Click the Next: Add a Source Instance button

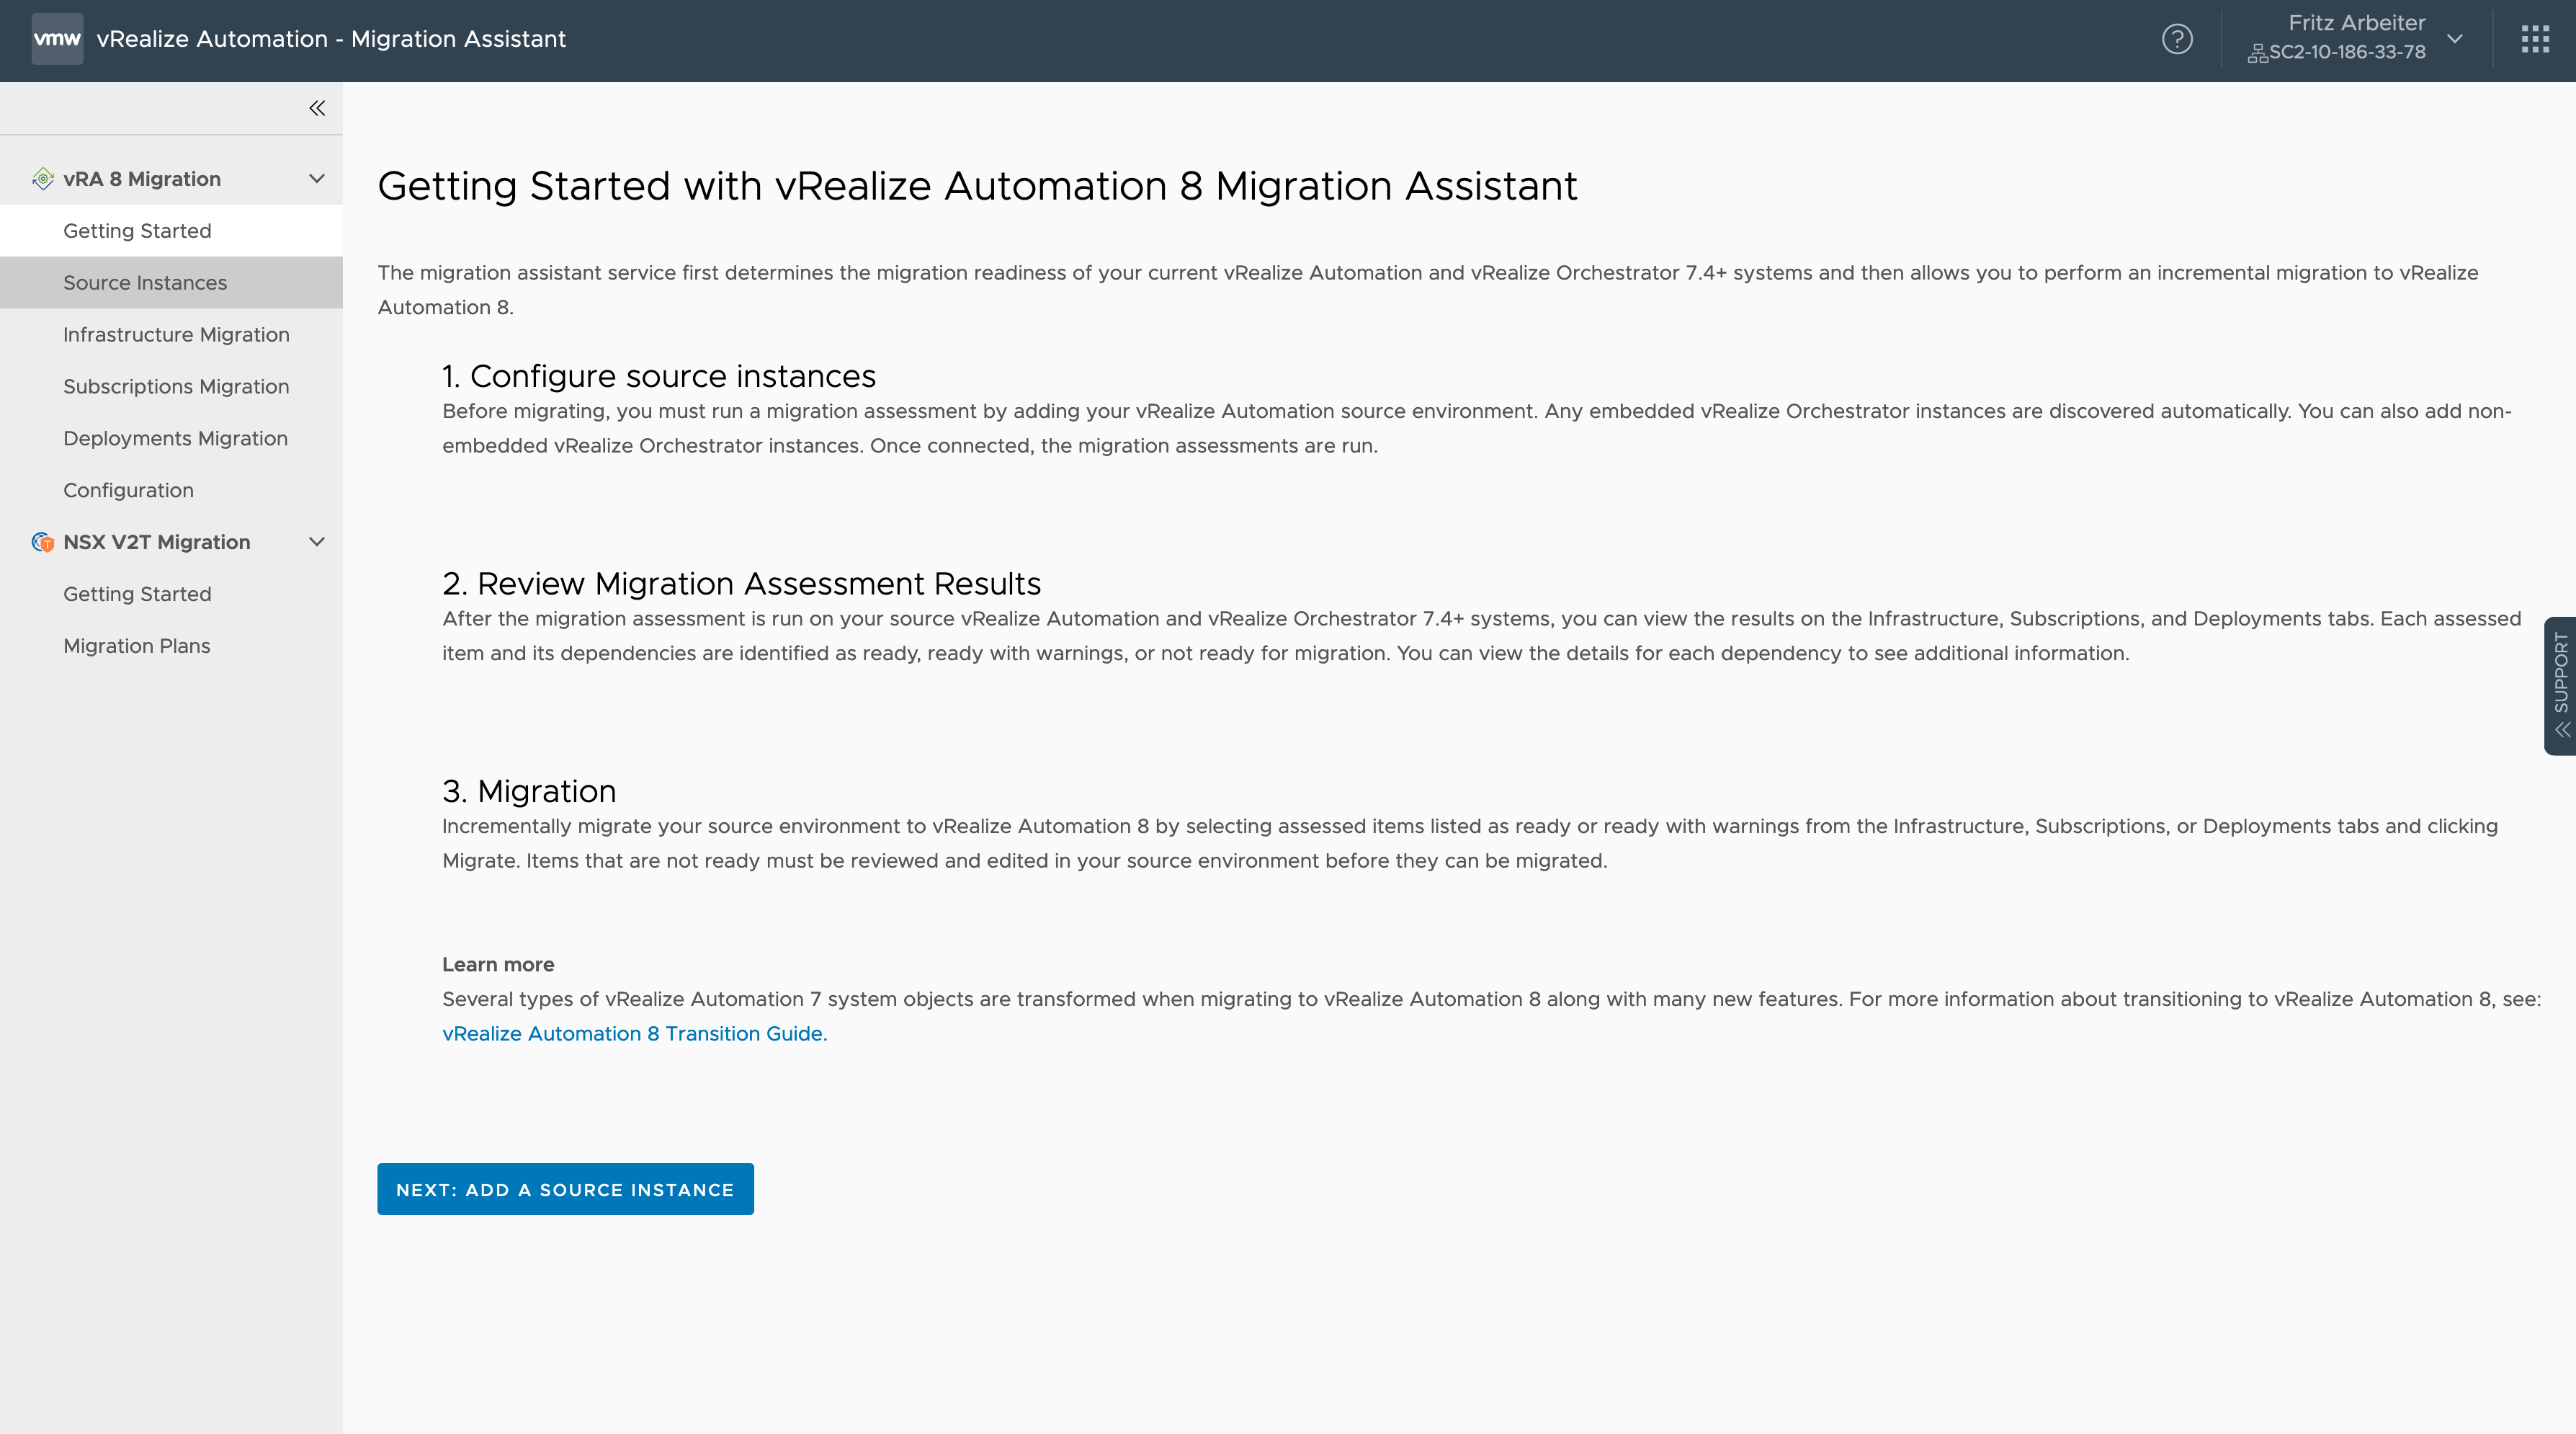[565, 1188]
